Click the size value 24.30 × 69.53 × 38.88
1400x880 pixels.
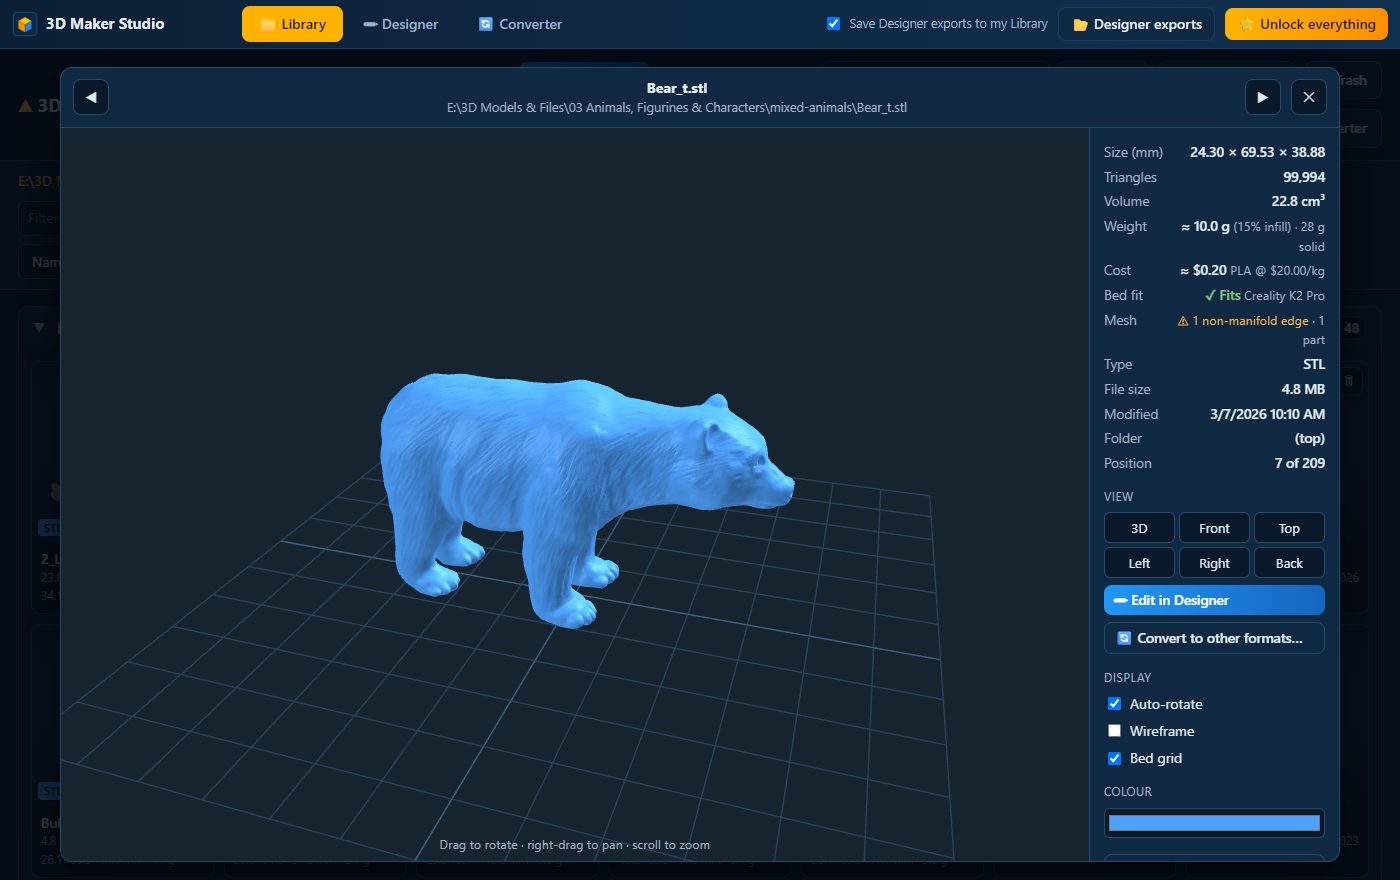[x=1257, y=152]
